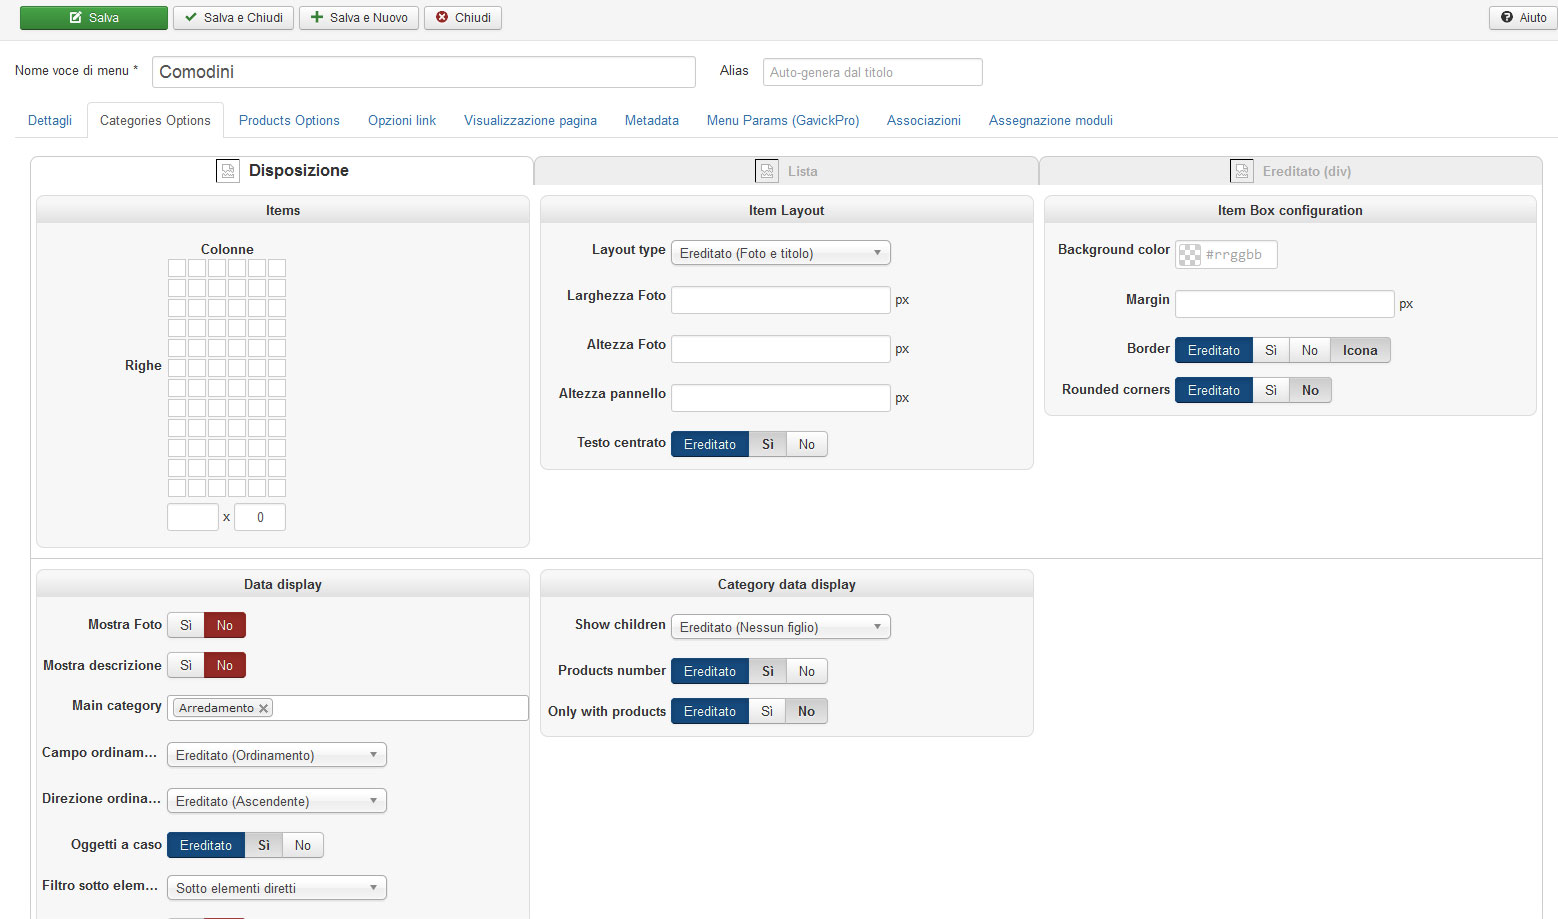Screen dimensions: 1558x919
Task: Set Products number to No
Action: click(807, 671)
